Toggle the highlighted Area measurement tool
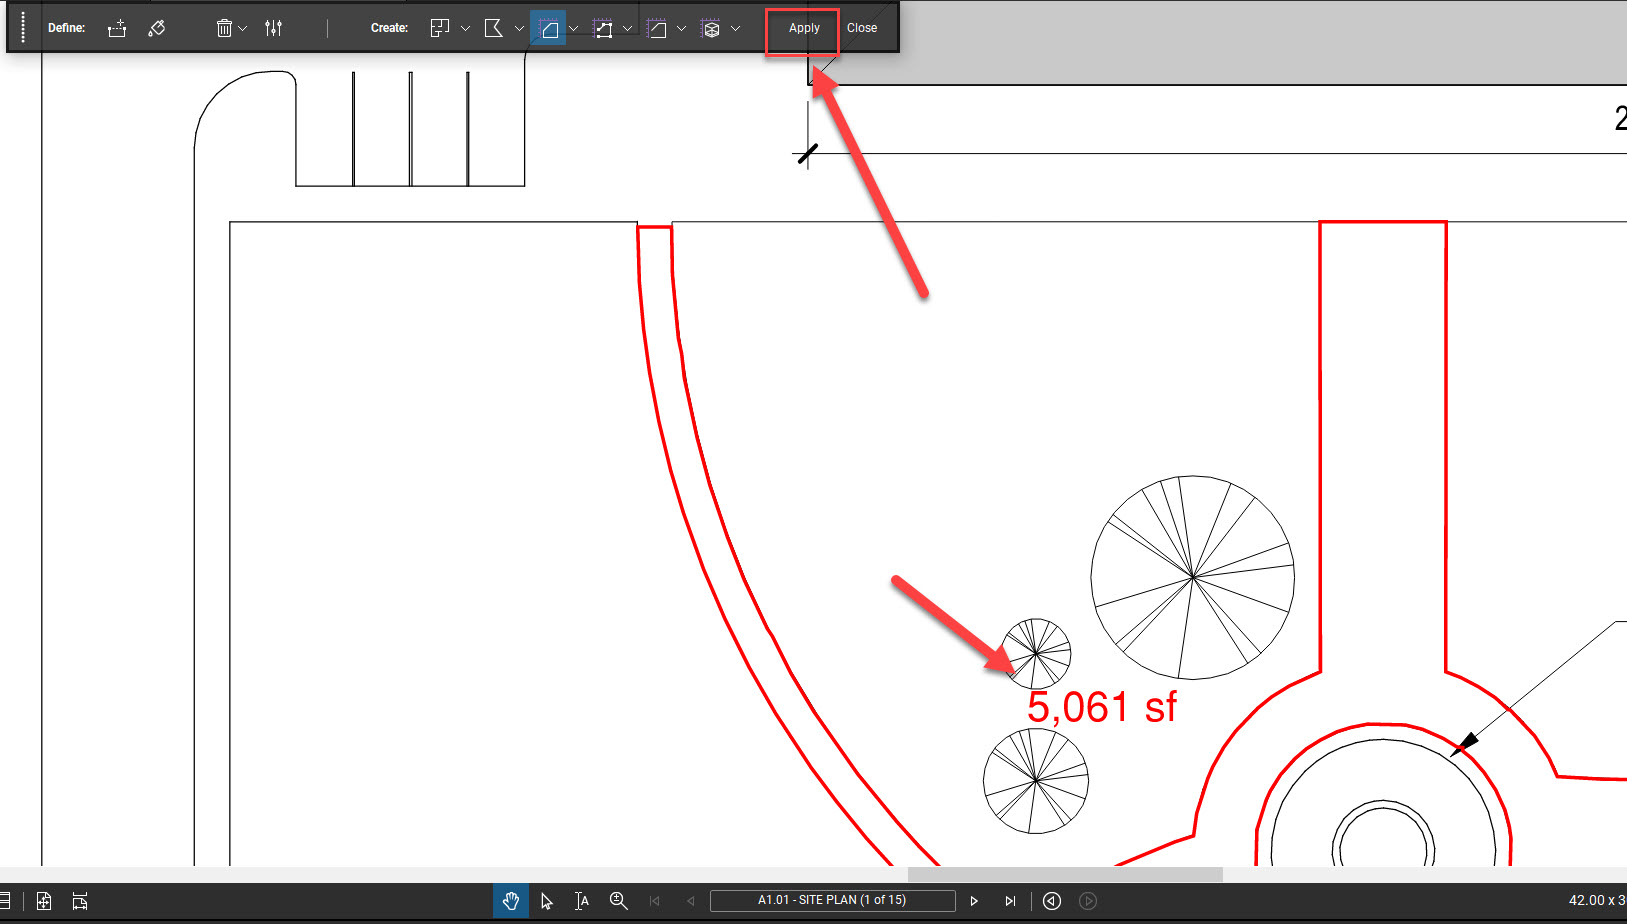Screen dimensions: 1627x924 (548, 28)
